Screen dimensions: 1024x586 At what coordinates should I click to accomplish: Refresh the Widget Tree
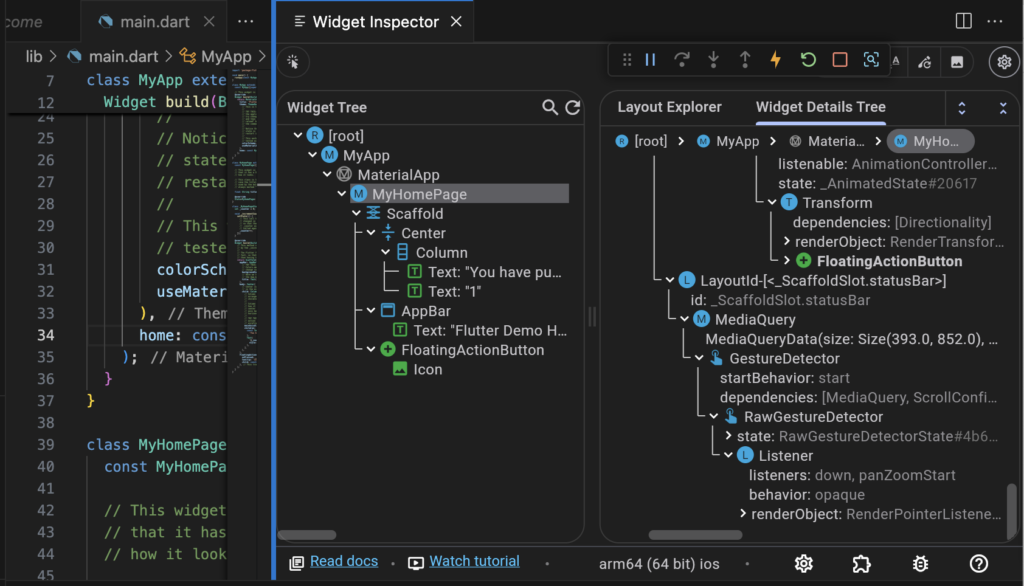pos(573,107)
